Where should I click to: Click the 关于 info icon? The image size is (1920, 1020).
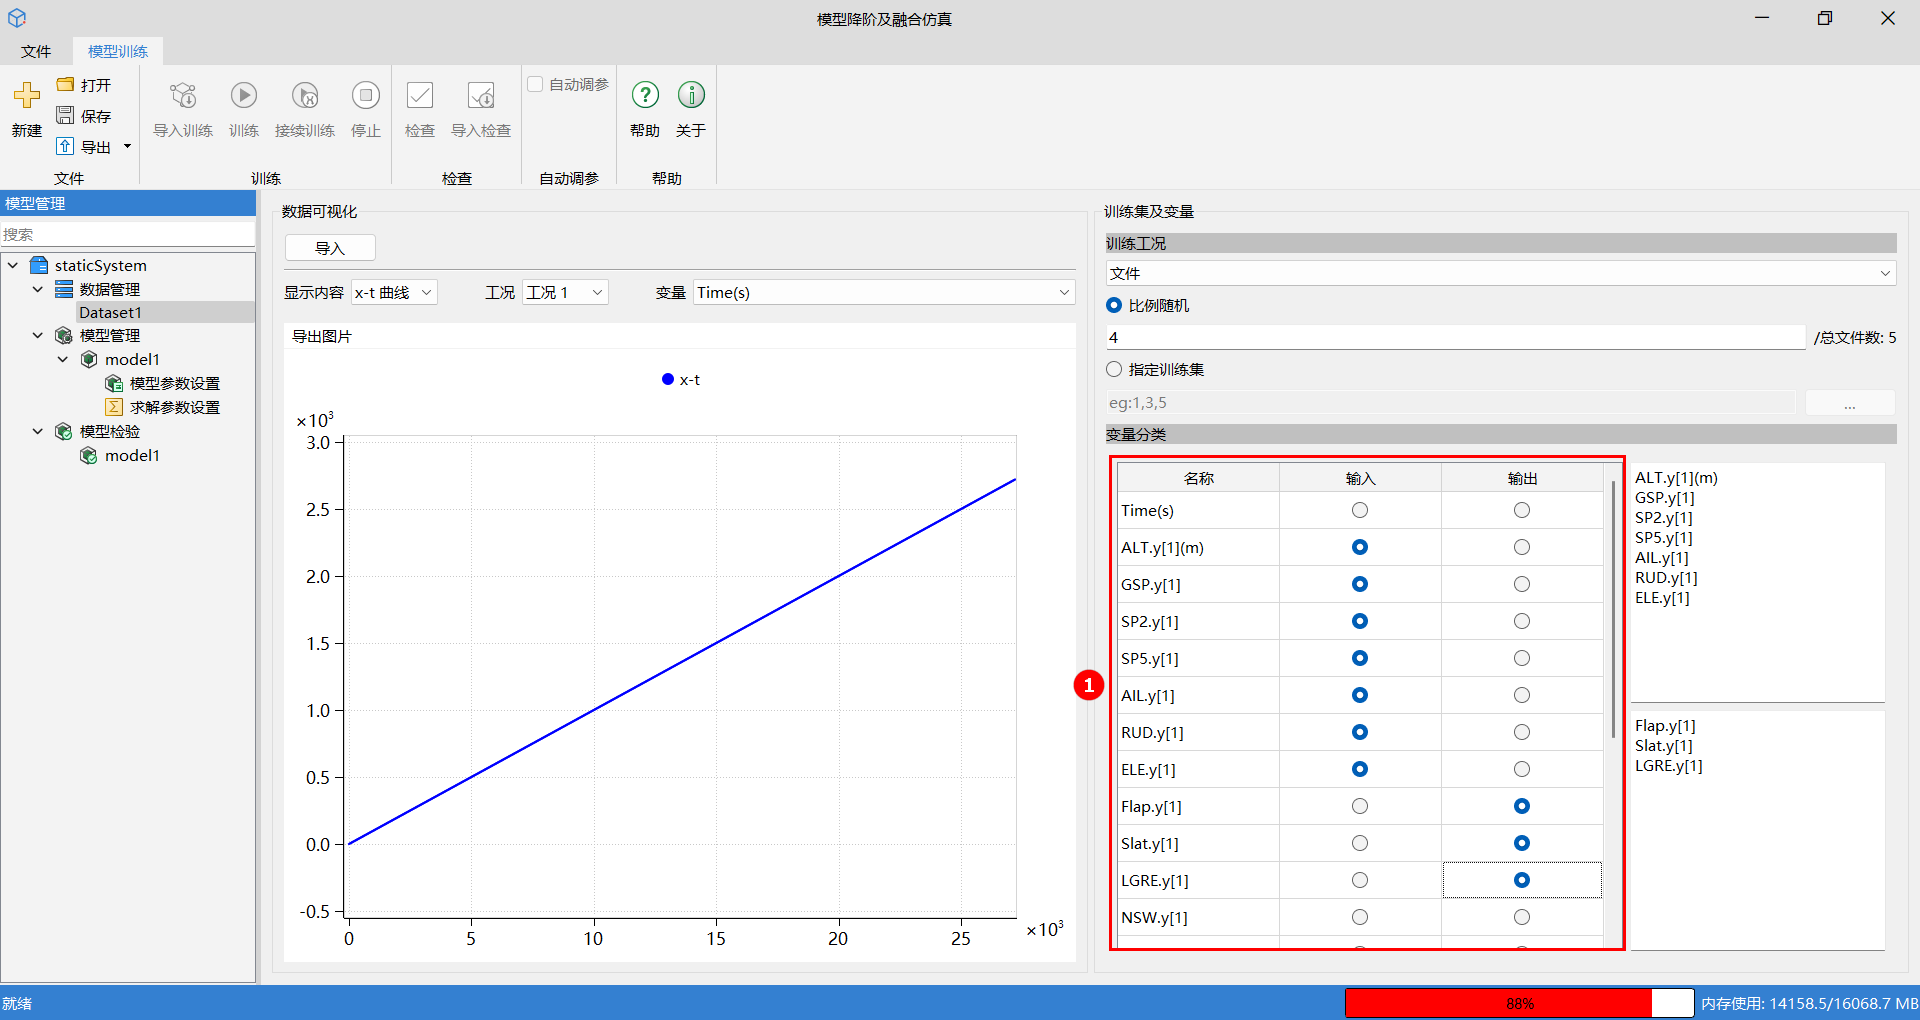[691, 96]
